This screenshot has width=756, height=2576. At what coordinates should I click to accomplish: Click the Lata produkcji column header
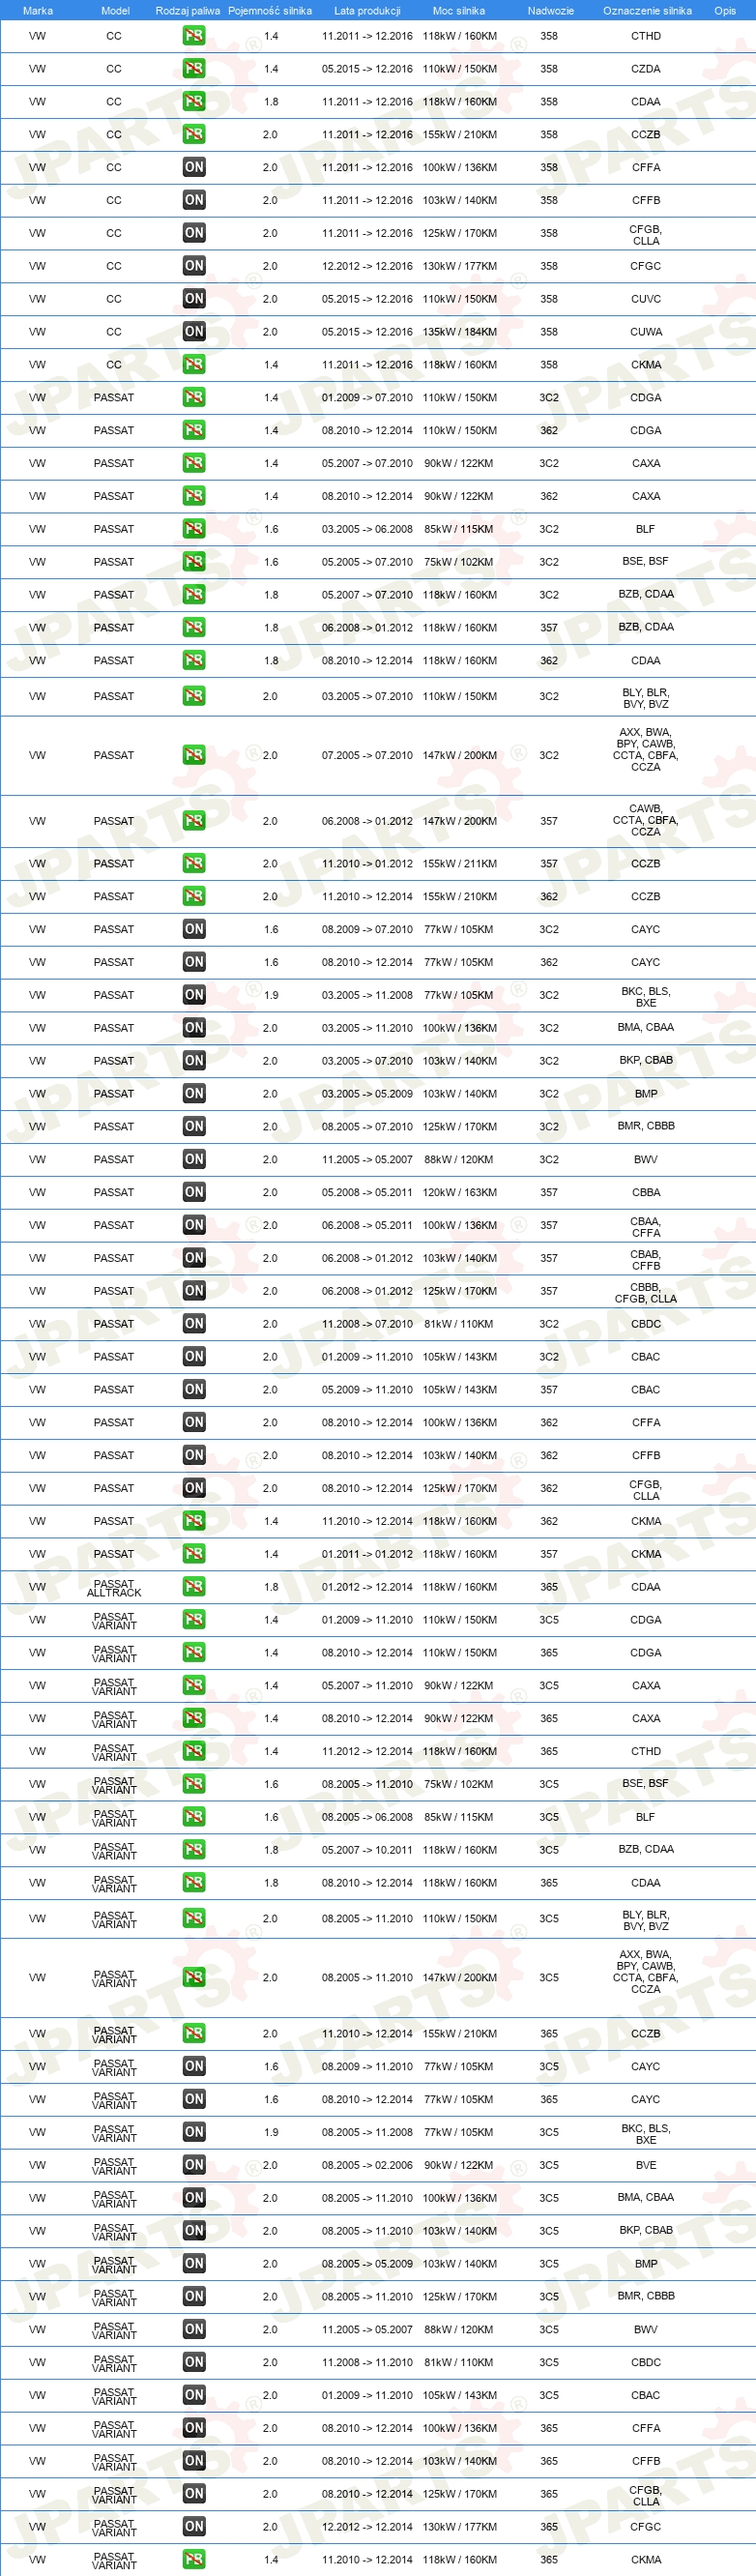pos(367,11)
